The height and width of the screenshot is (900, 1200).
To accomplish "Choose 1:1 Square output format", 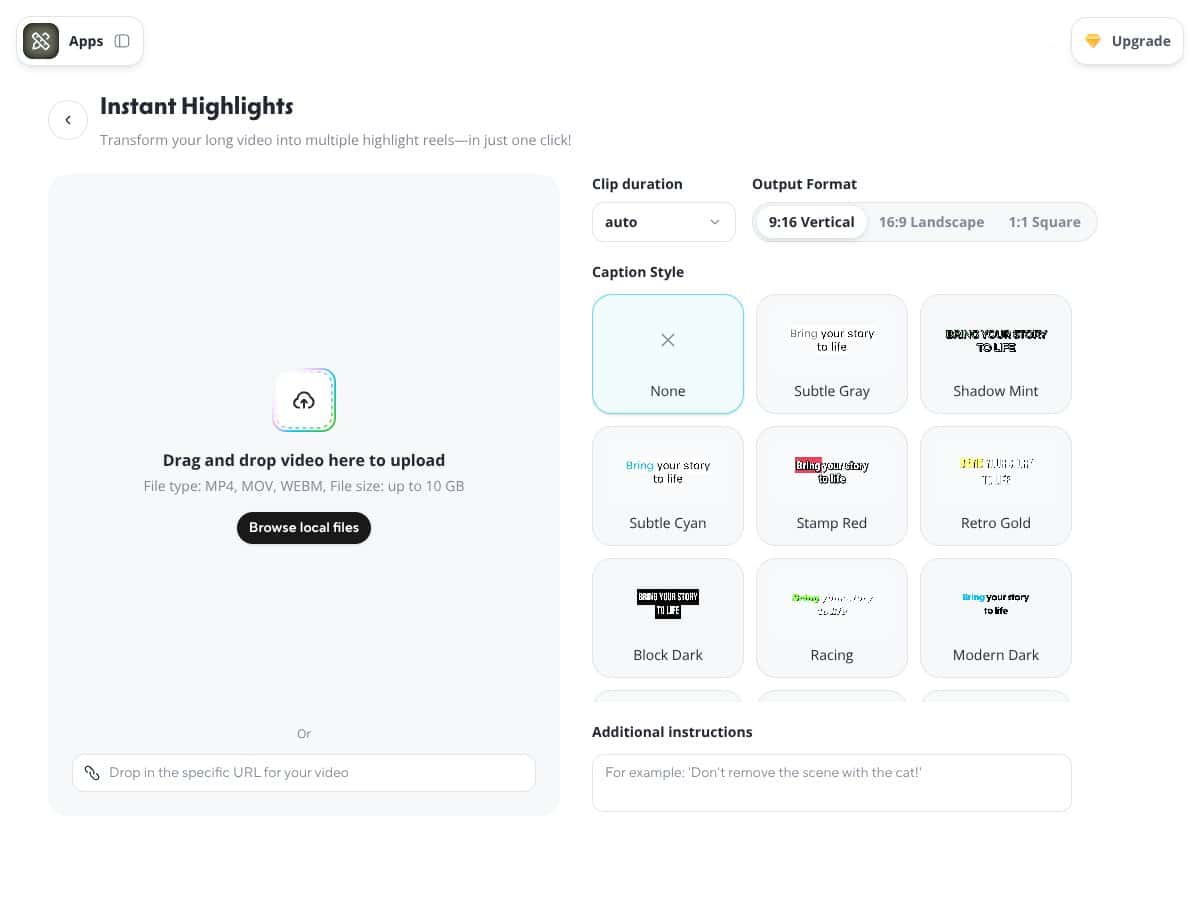I will click(1044, 222).
